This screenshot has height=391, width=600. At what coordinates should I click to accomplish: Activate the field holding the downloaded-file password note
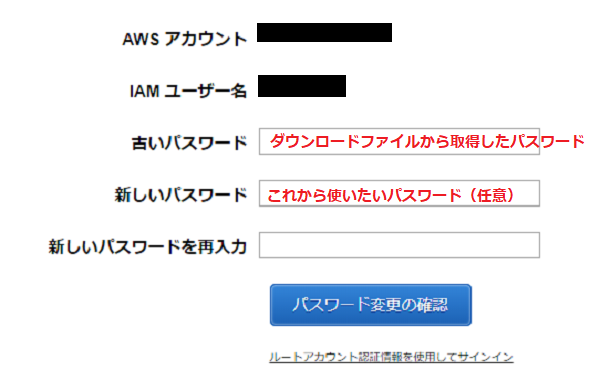[x=399, y=142]
